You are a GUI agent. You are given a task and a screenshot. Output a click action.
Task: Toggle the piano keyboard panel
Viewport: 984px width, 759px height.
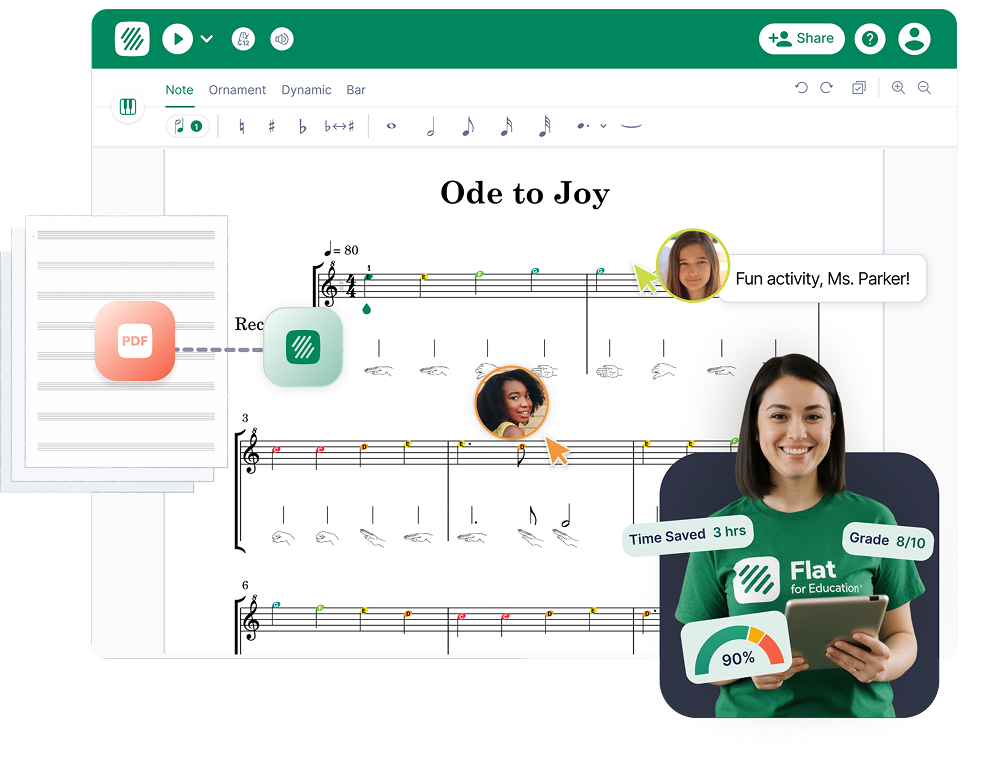128,107
